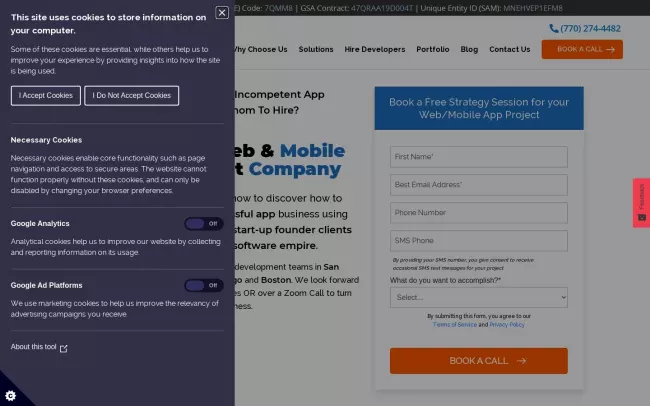Click the phone icon next to (770) 274-4482
The image size is (650, 406).
(x=554, y=29)
